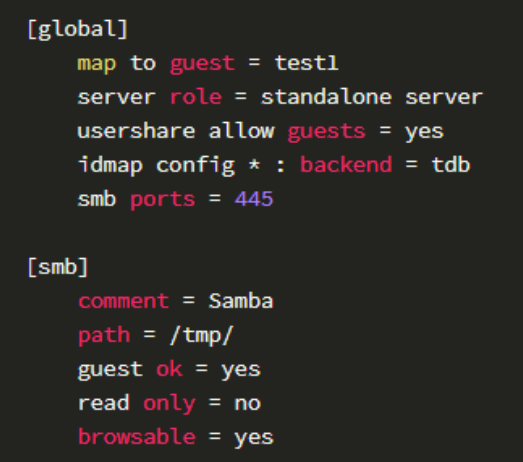
Task: Click the pink 'ports' keyword
Action: 162,200
